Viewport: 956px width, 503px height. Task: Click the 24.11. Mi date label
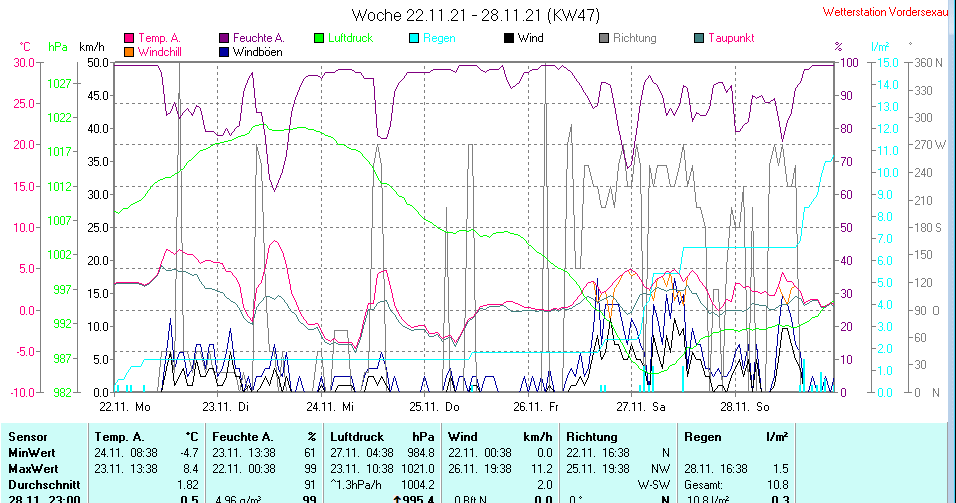point(330,406)
